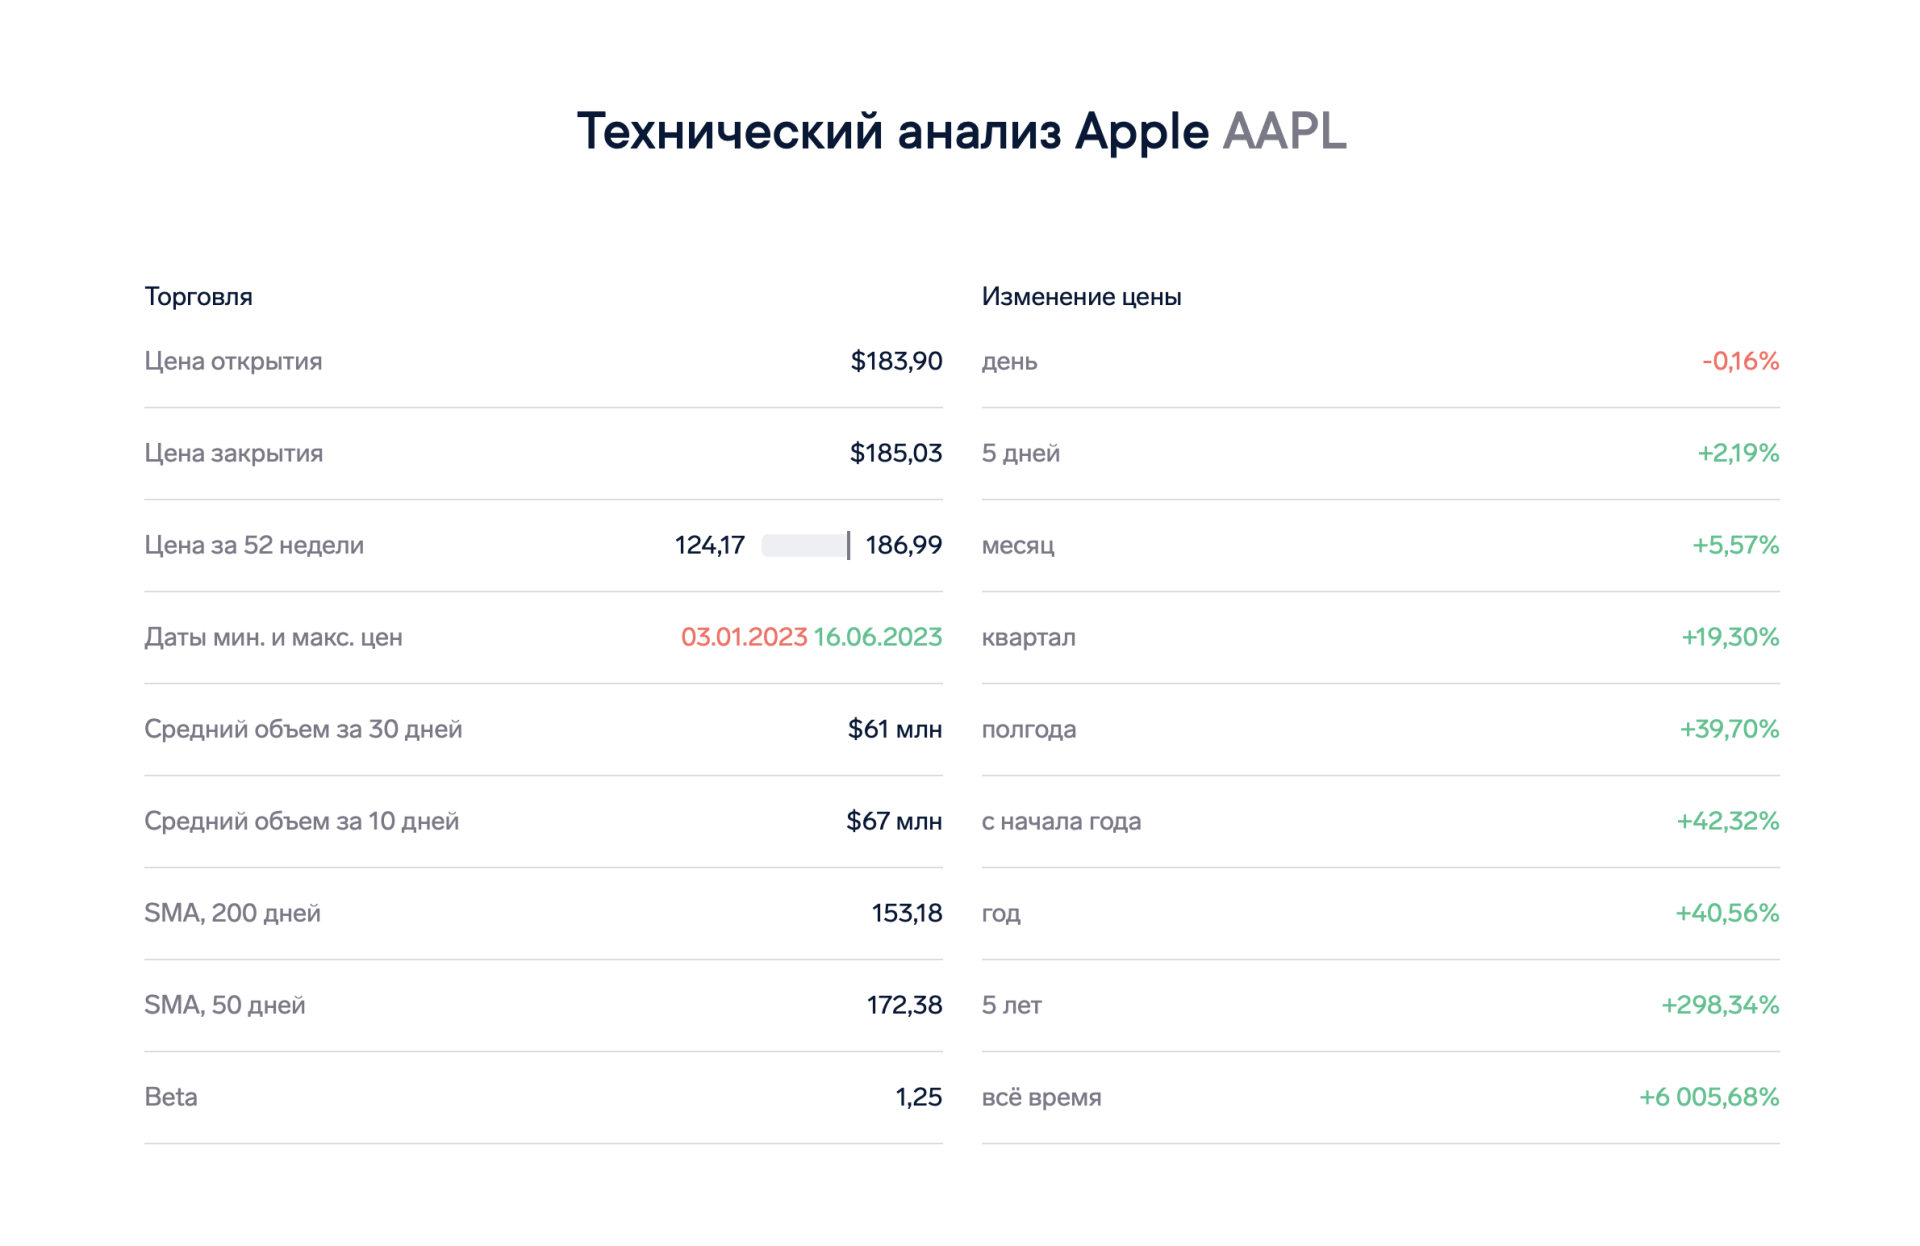
Task: Click the всё время change +6 005,68%
Action: point(1709,1097)
